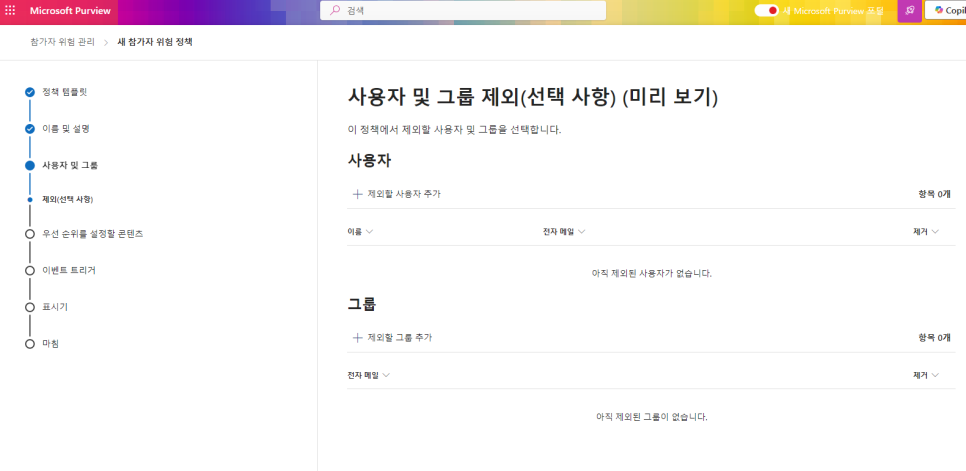The width and height of the screenshot is (966, 471).
Task: Select the 새 참가자 위험 정책 breadcrumb
Action: pyautogui.click(x=155, y=42)
